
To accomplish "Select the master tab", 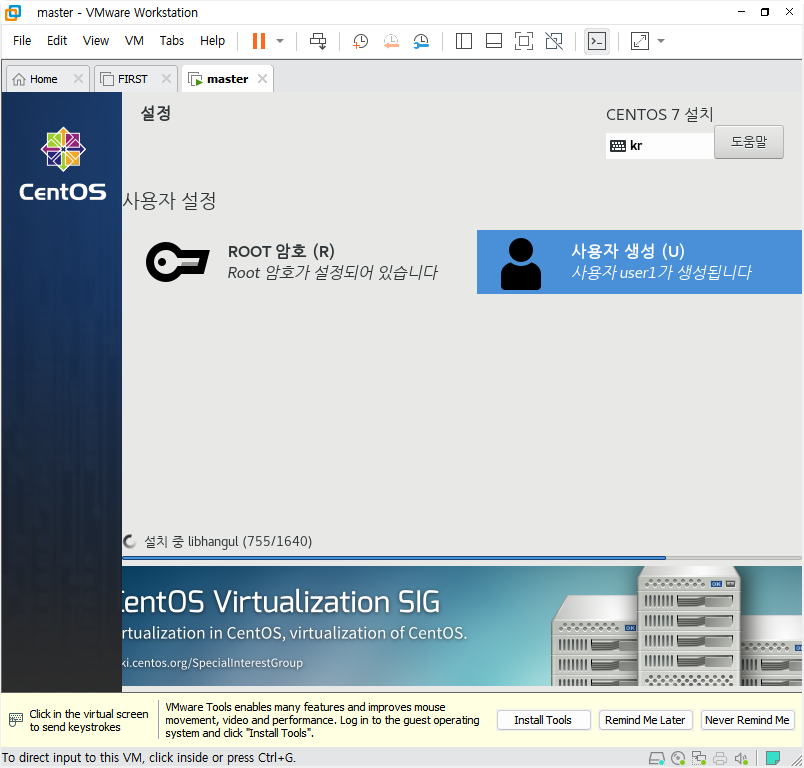I will [228, 79].
